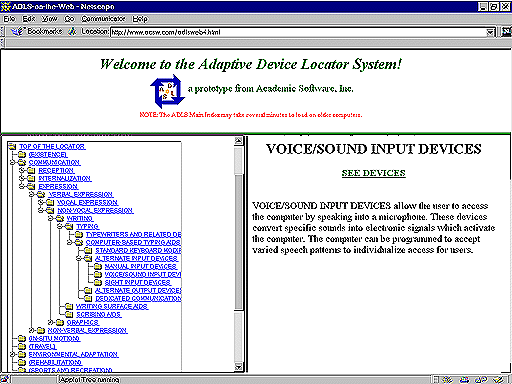512x384 pixels.
Task: Click folder icon beside VOICE/SOUND INPUT DEVI
Action: click(98, 274)
